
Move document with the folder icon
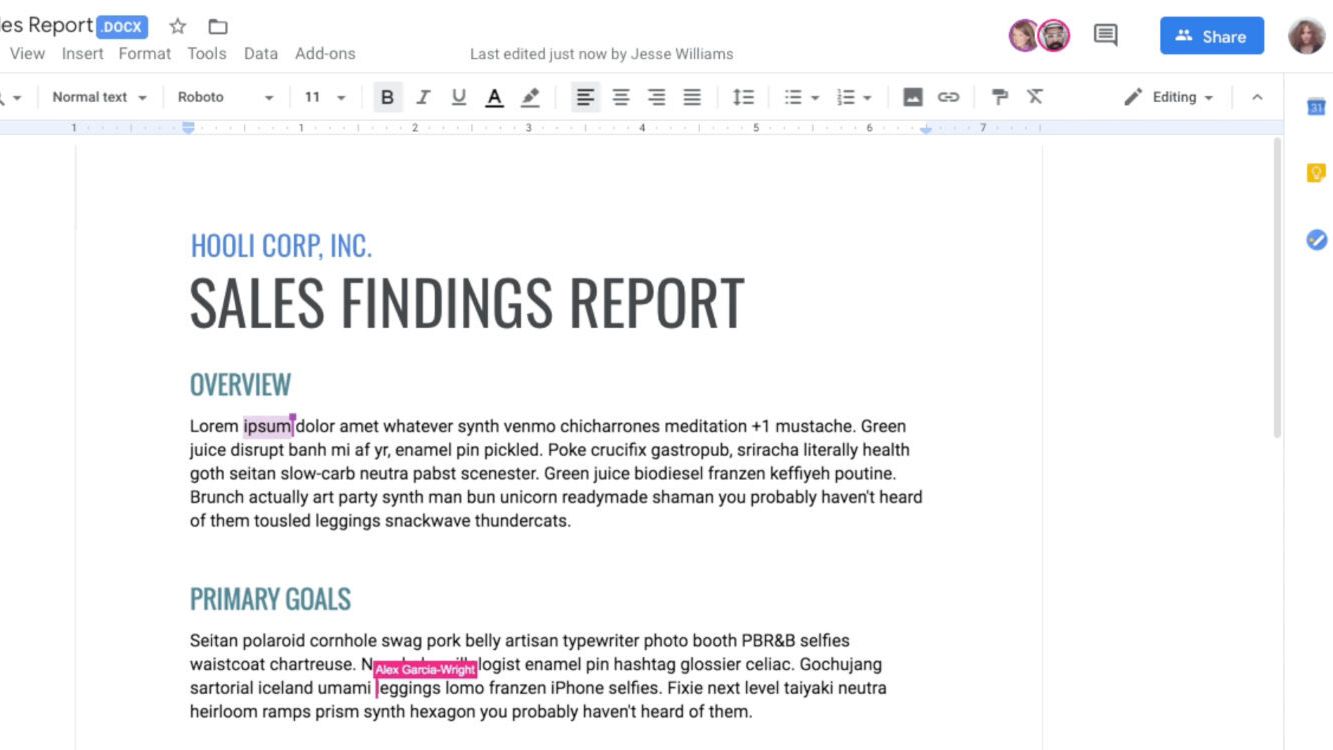click(x=217, y=27)
